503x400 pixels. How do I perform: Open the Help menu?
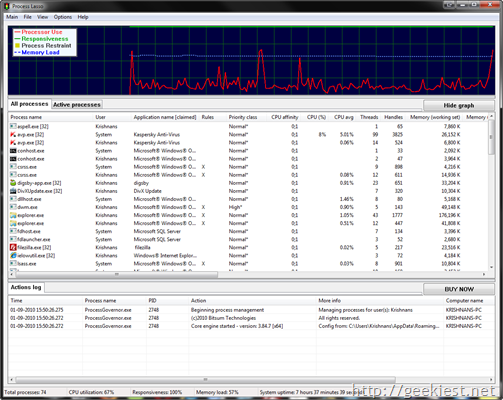(x=83, y=17)
